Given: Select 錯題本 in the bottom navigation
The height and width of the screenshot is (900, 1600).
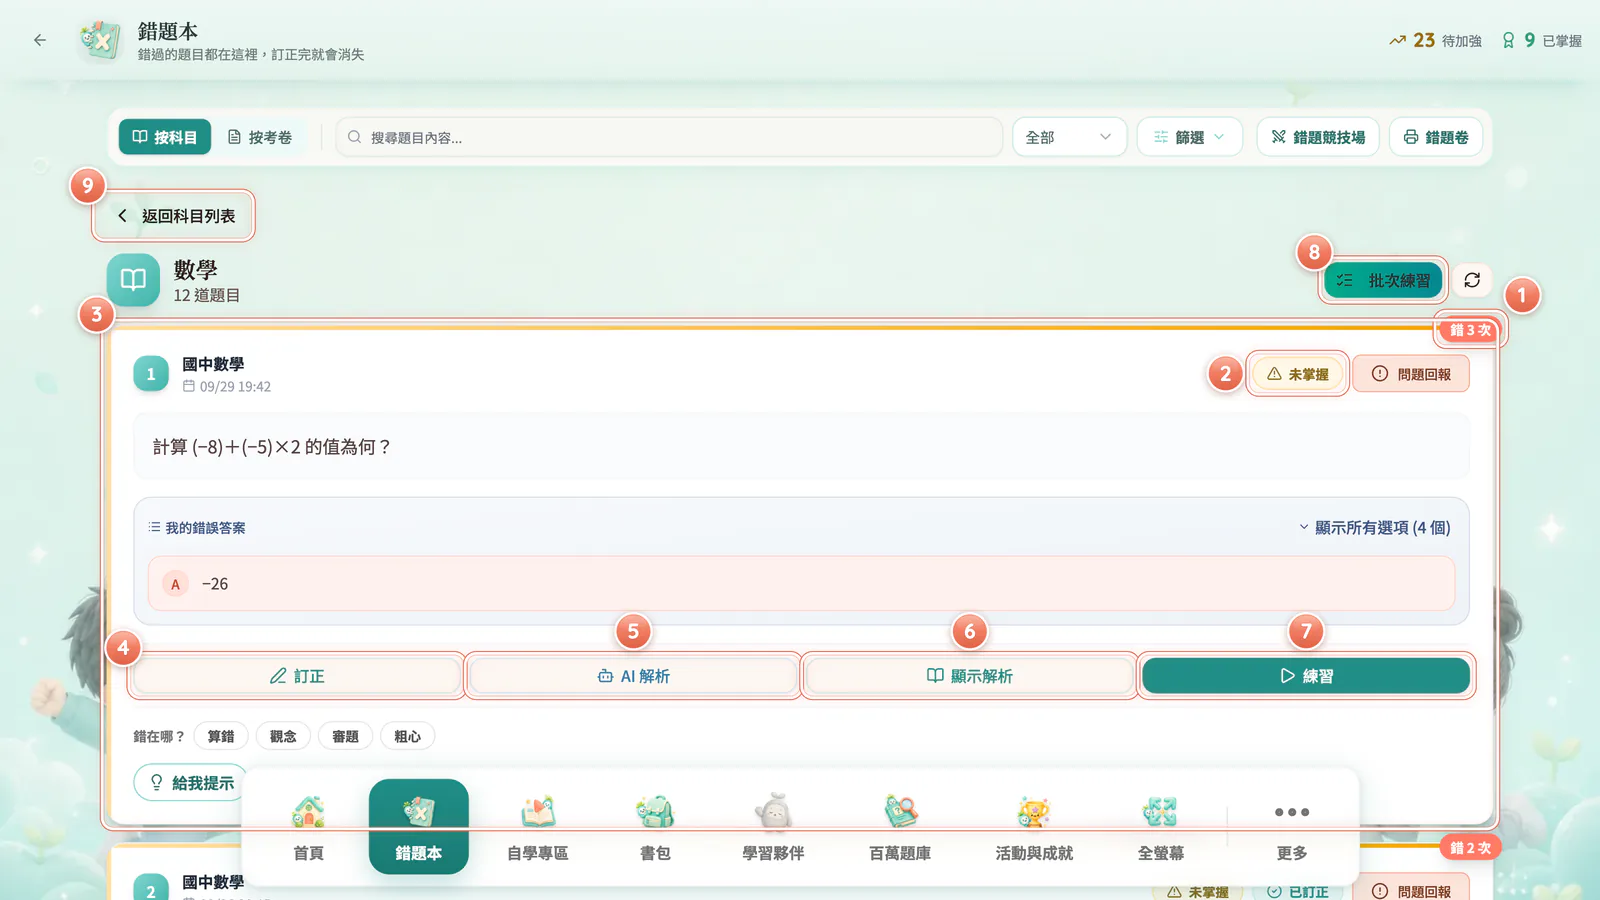Looking at the screenshot, I should point(419,827).
